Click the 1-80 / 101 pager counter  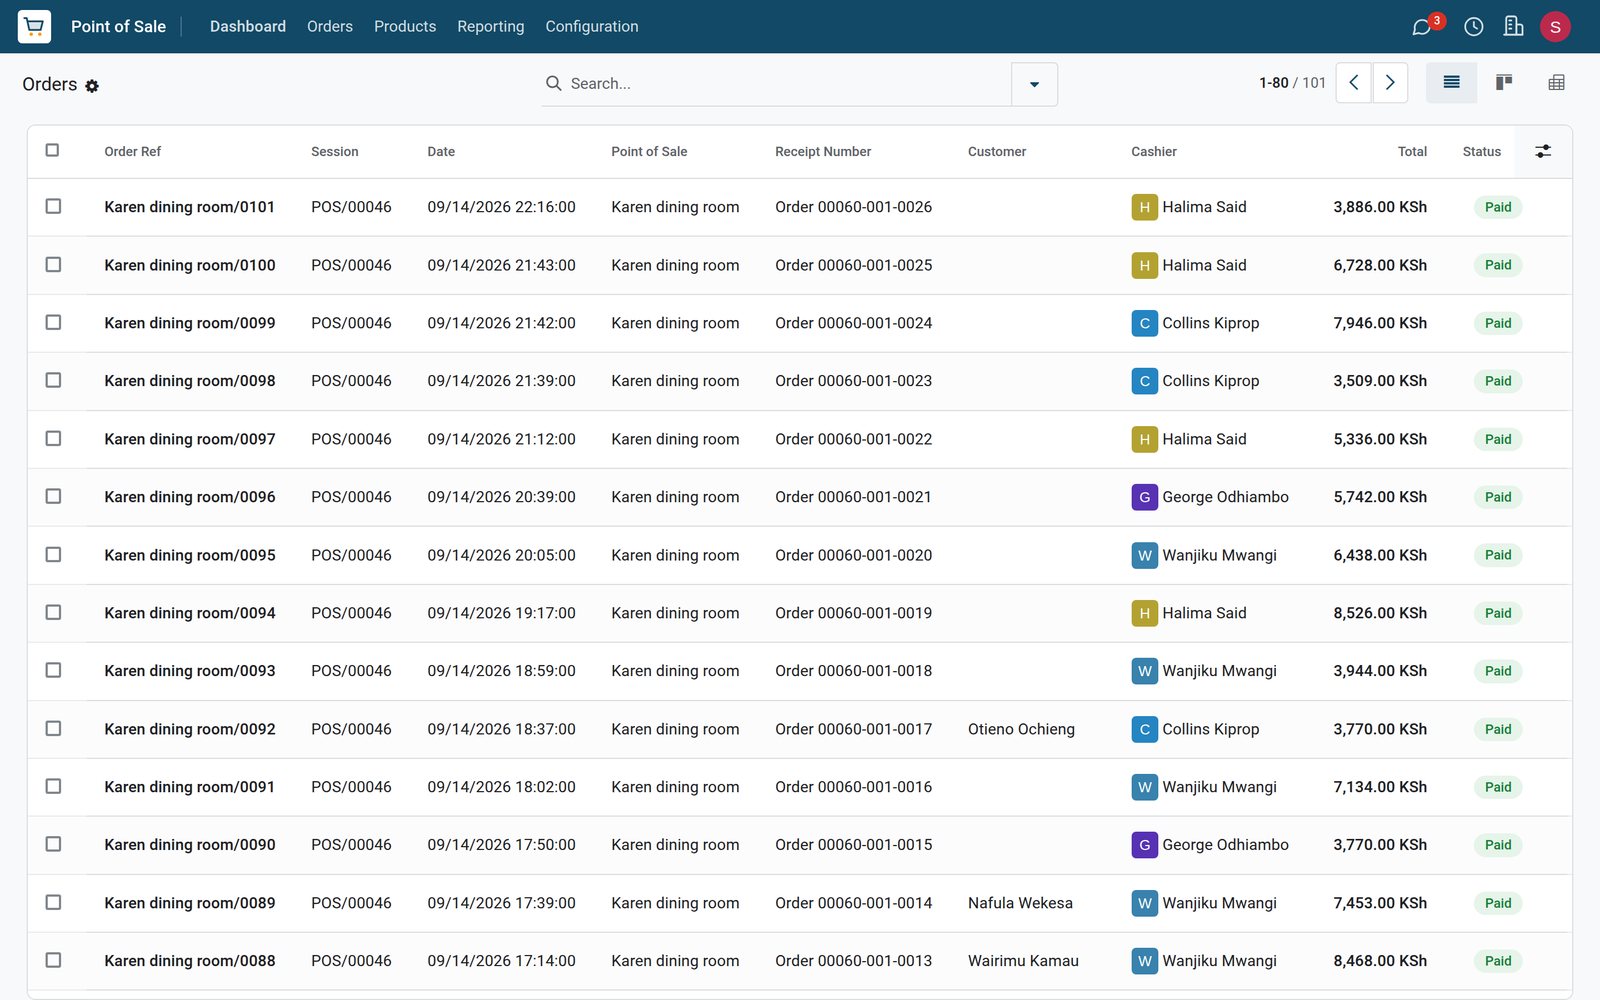click(1292, 83)
